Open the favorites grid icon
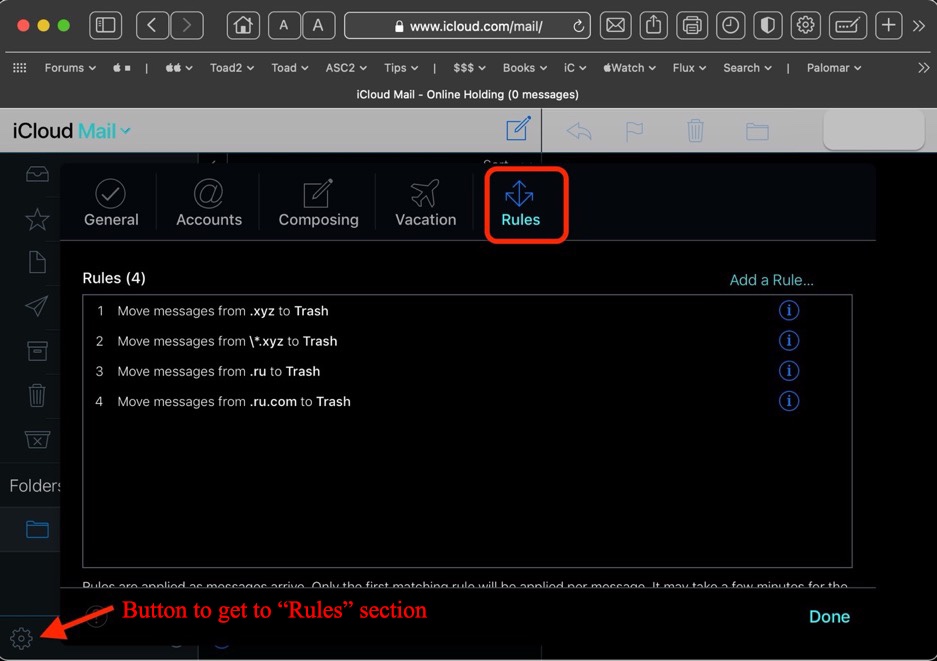The image size is (937, 661). click(x=20, y=68)
